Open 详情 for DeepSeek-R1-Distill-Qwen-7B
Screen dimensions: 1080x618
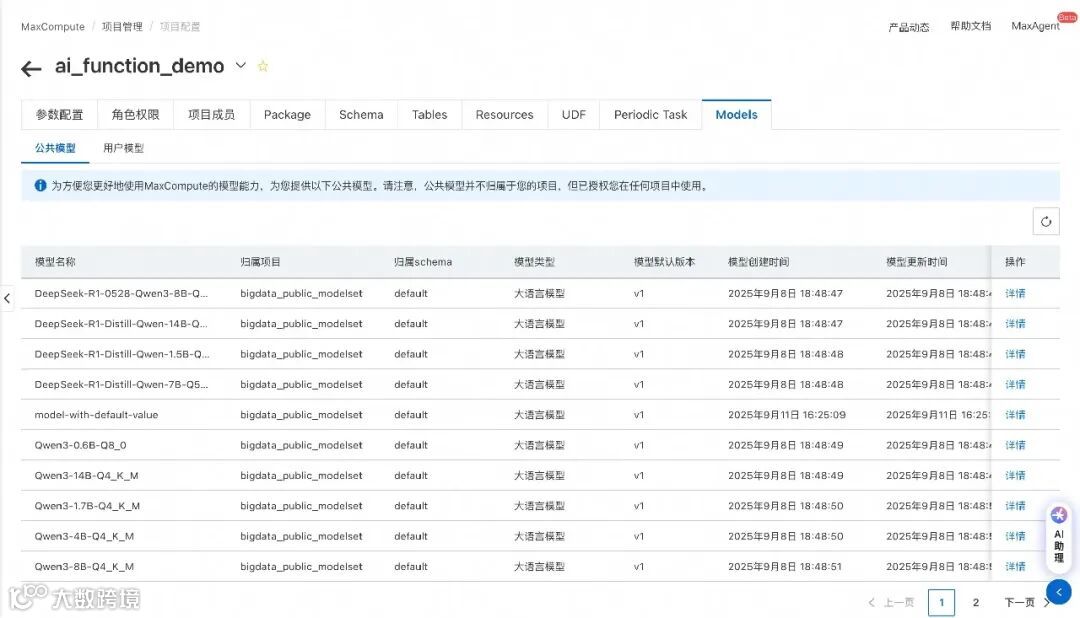(1015, 384)
